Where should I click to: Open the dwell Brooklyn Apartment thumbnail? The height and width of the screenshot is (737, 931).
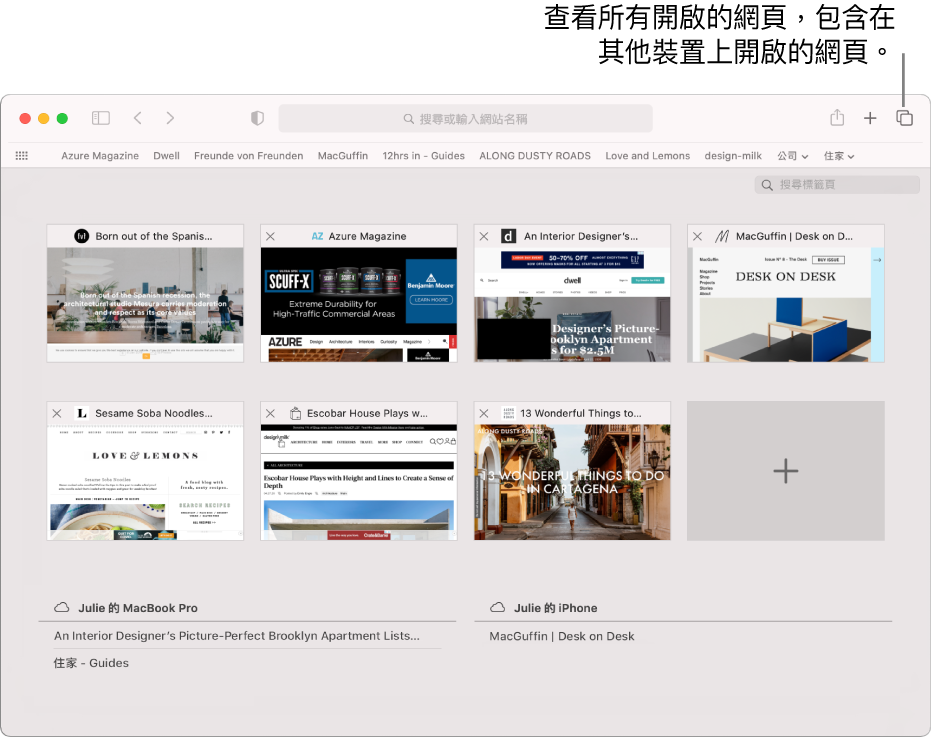point(572,305)
